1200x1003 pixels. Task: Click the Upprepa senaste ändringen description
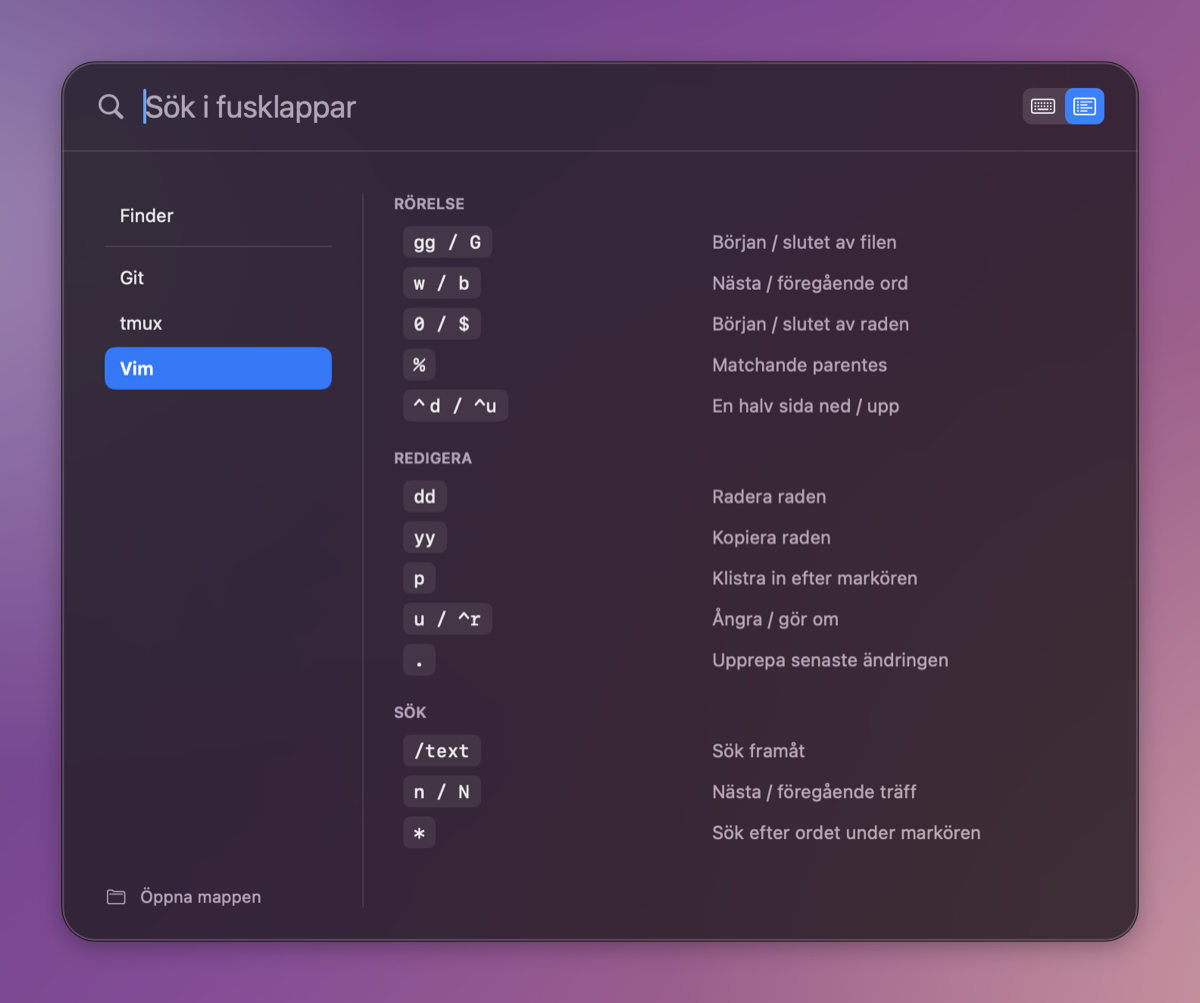pos(830,660)
